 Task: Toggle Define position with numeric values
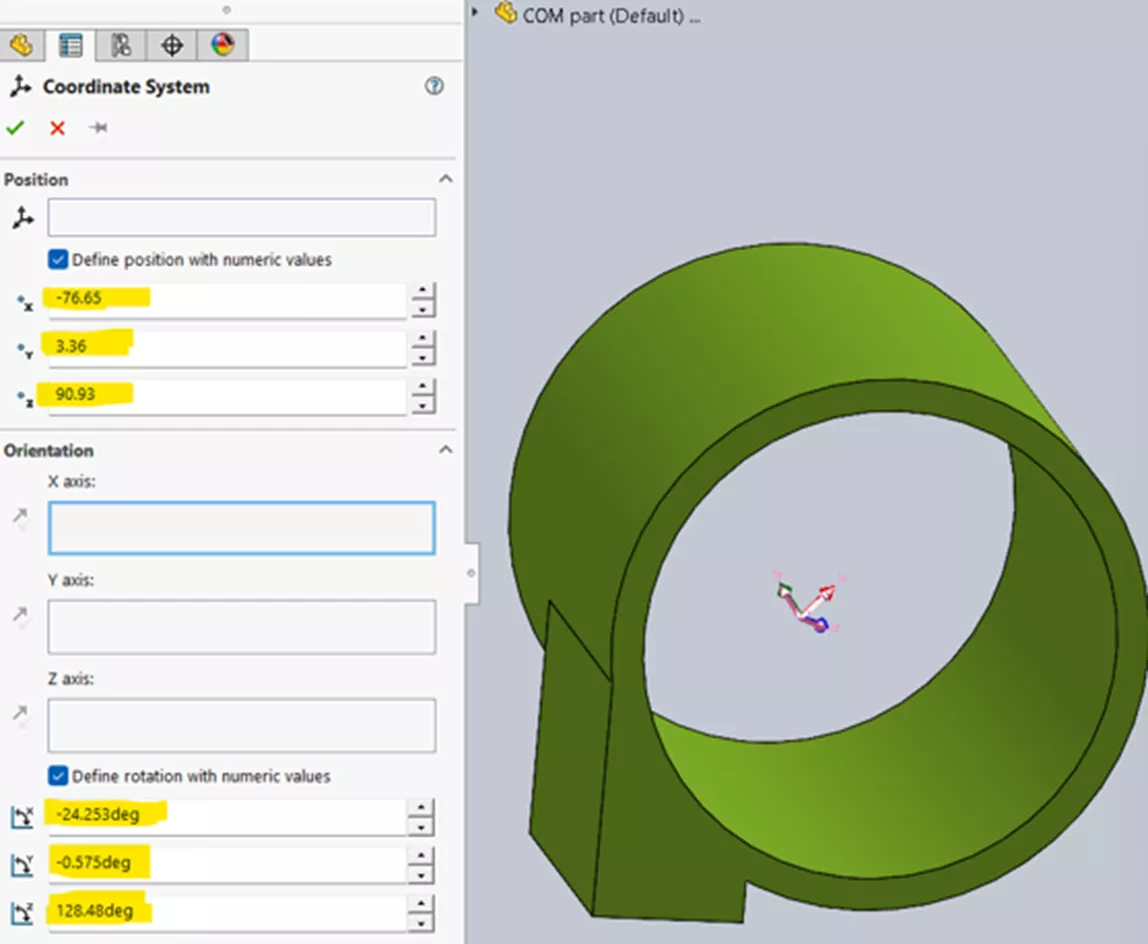click(x=59, y=260)
